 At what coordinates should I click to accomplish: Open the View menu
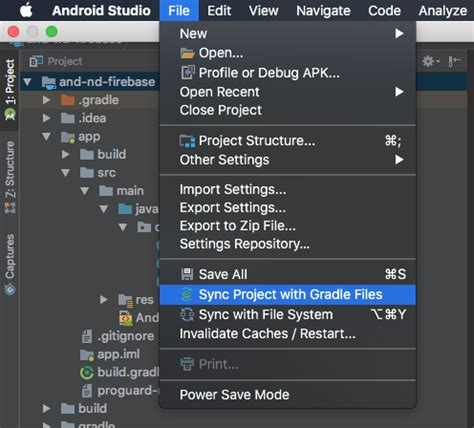click(263, 11)
